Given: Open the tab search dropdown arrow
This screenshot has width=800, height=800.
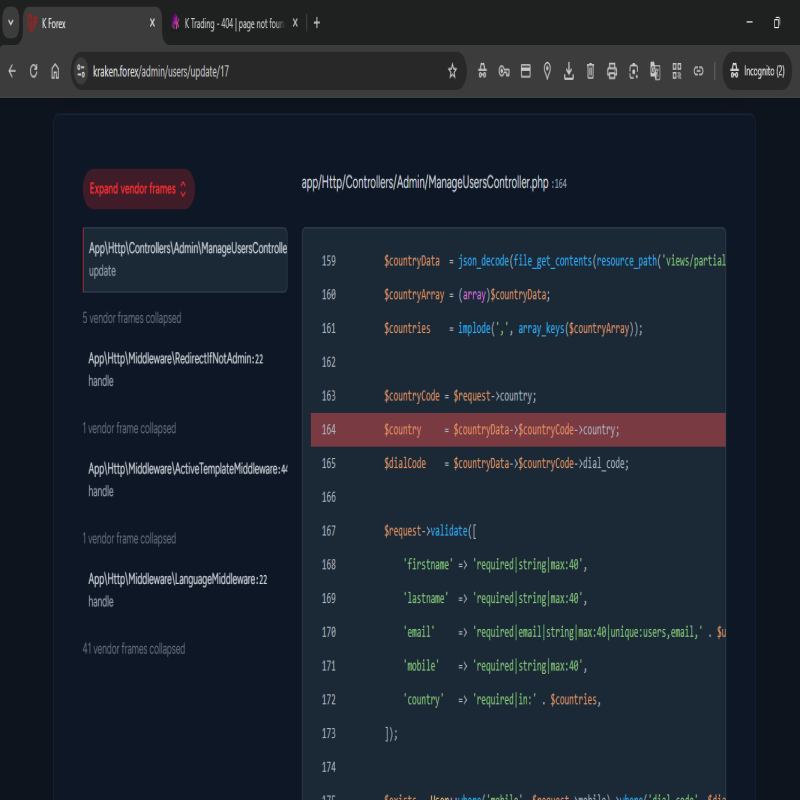Looking at the screenshot, I should (11, 22).
